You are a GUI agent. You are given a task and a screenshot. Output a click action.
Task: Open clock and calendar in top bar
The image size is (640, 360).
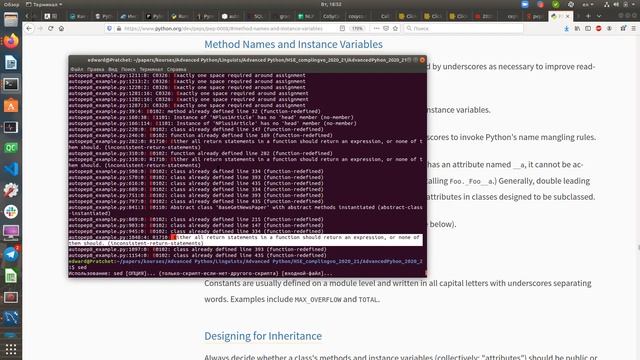click(x=331, y=4)
